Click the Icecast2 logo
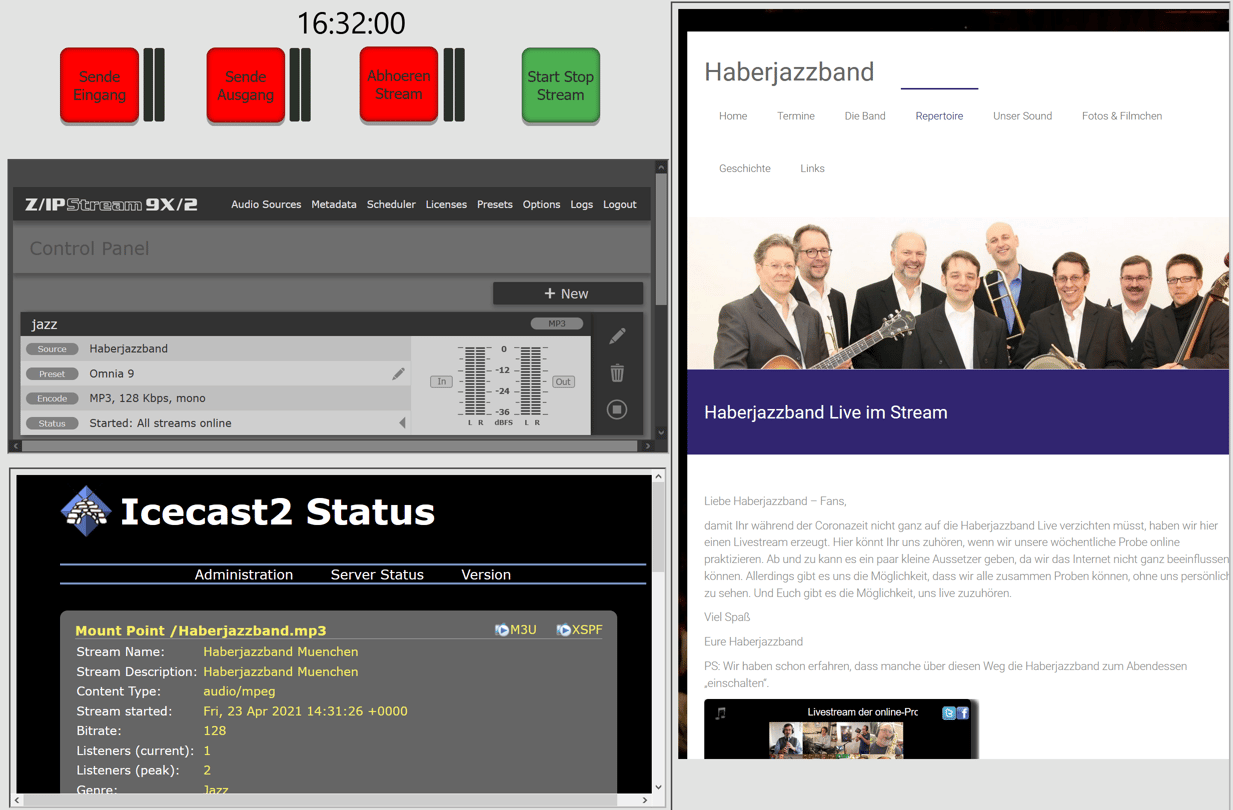Image resolution: width=1233 pixels, height=810 pixels. pyautogui.click(x=88, y=510)
